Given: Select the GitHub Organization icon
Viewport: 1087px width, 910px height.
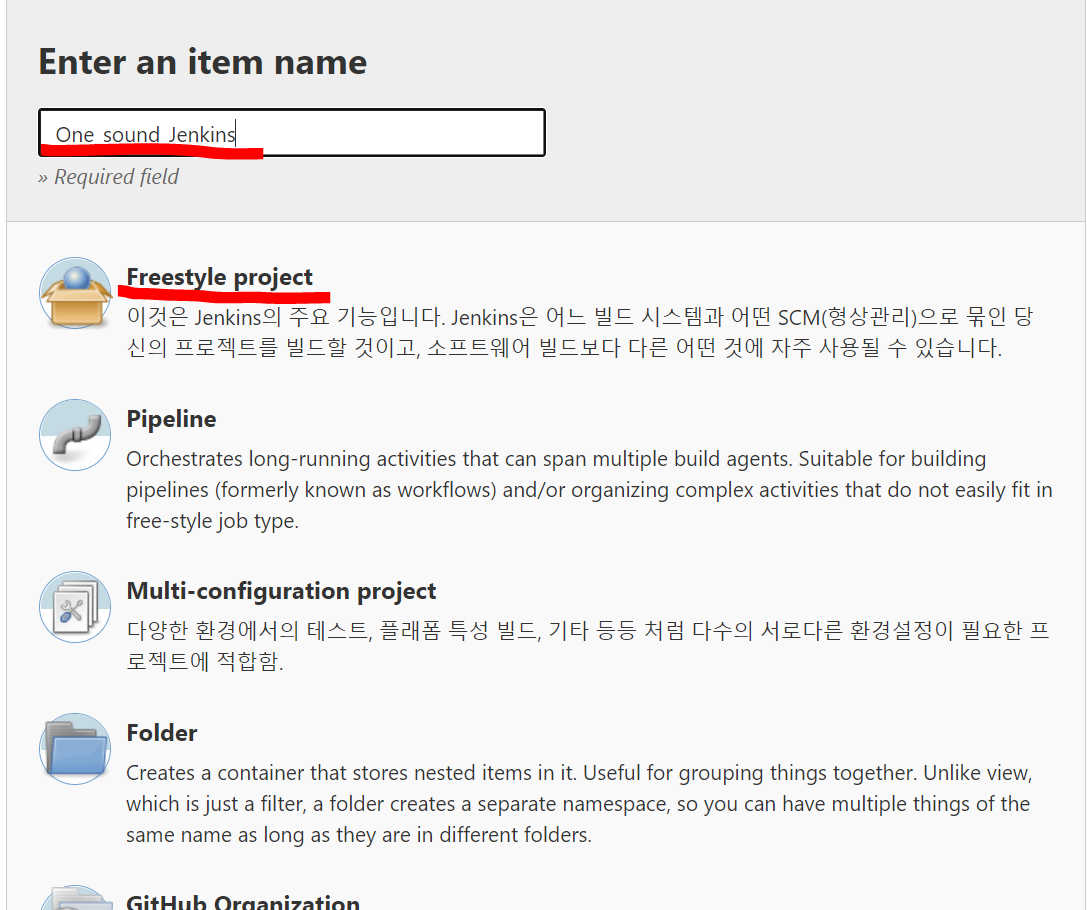Looking at the screenshot, I should tap(76, 898).
